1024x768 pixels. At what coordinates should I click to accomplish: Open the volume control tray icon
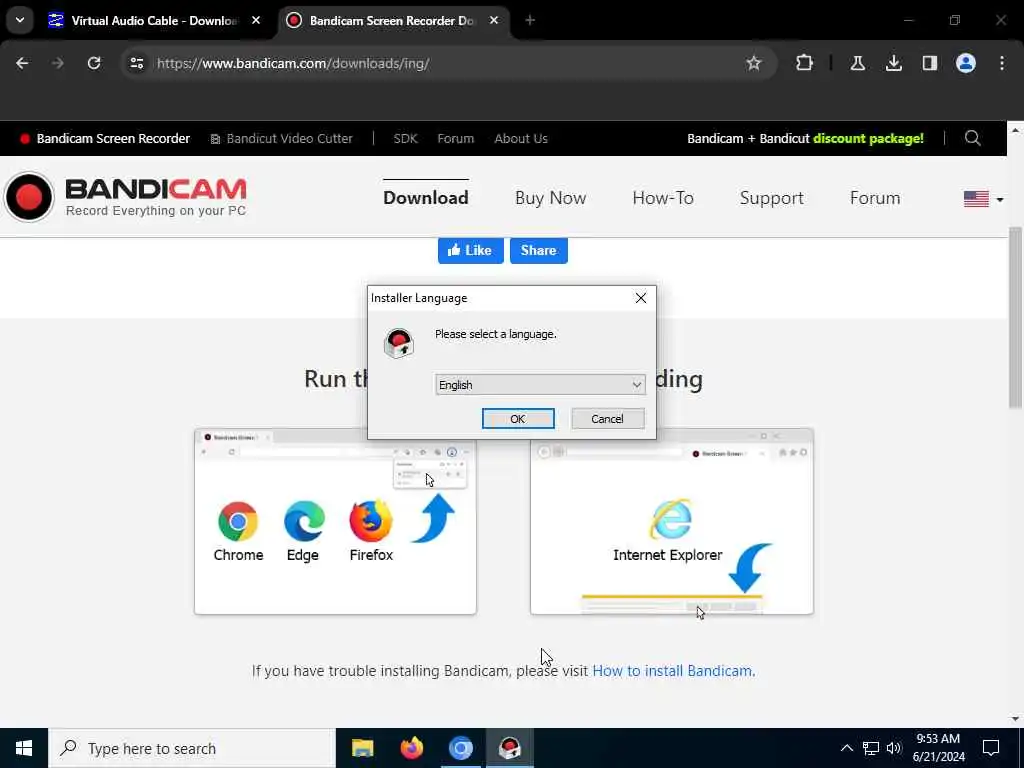pyautogui.click(x=894, y=748)
